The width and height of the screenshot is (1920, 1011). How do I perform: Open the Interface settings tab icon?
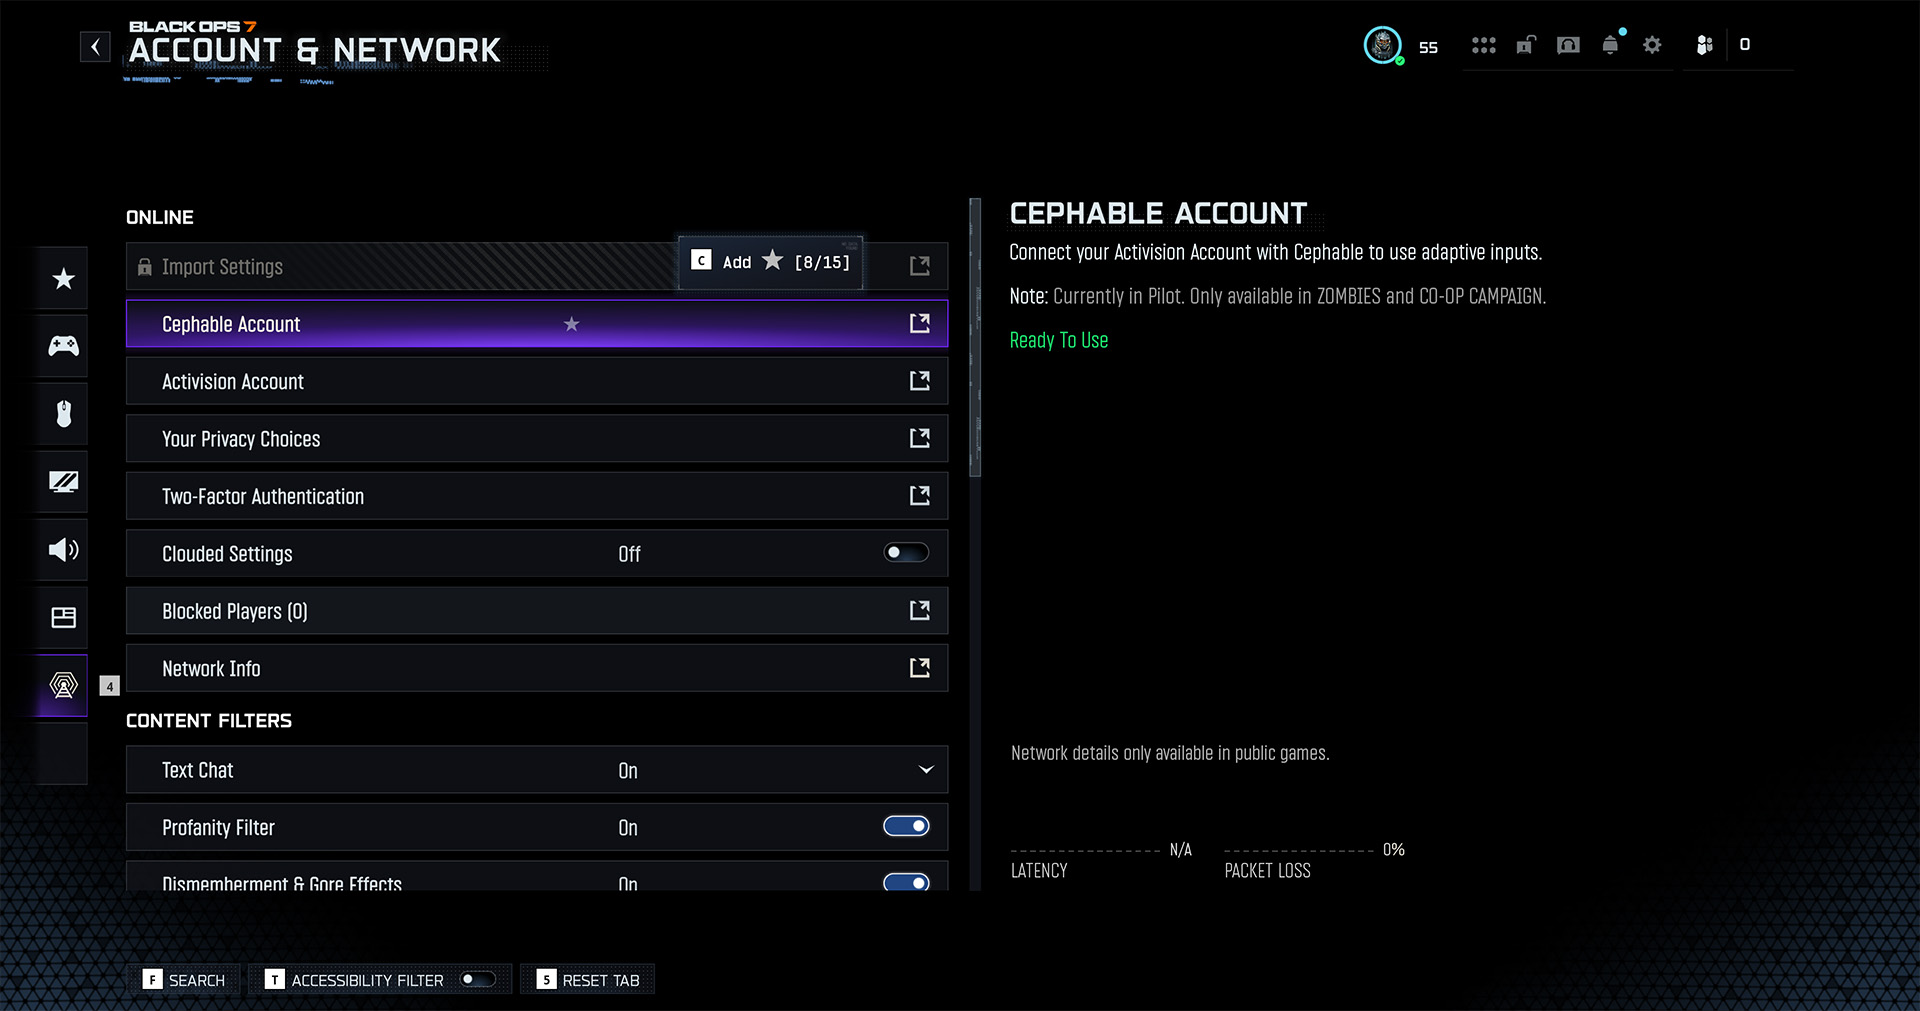(63, 617)
